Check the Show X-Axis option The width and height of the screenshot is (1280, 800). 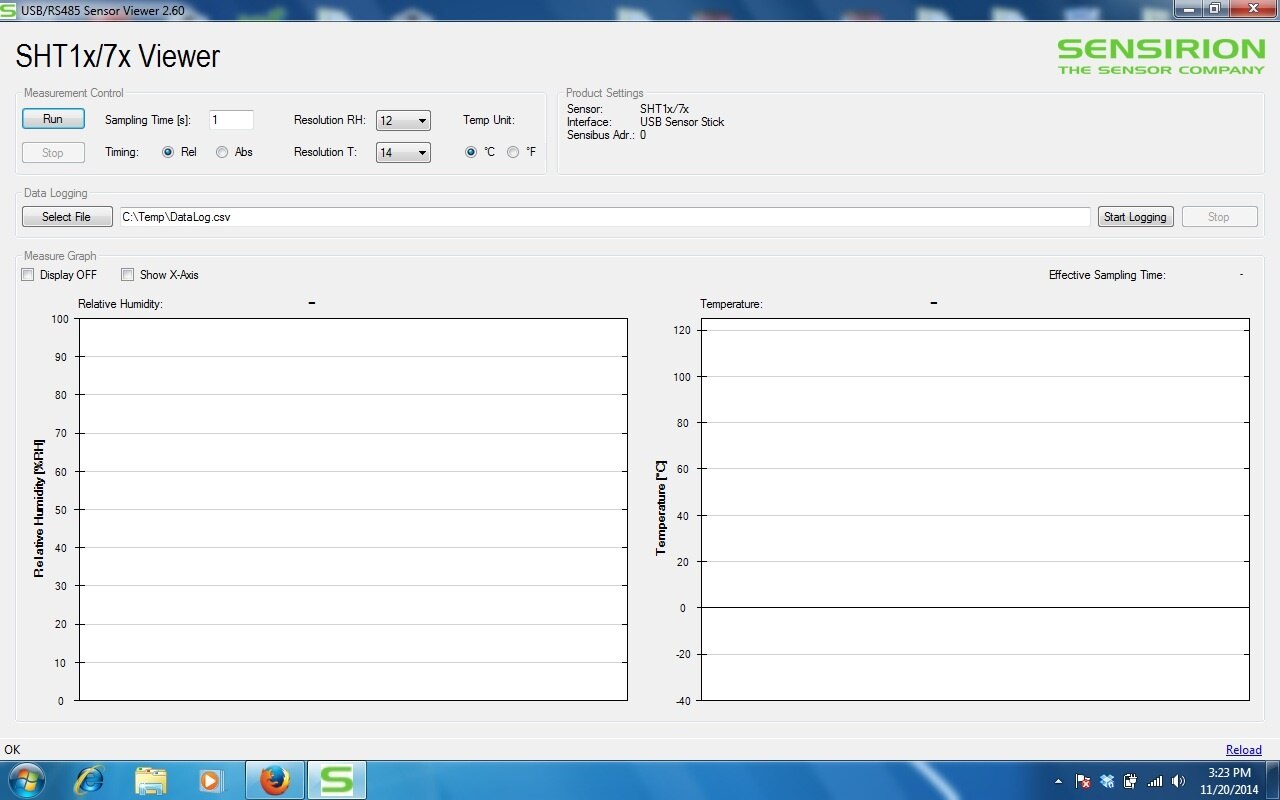coord(128,275)
